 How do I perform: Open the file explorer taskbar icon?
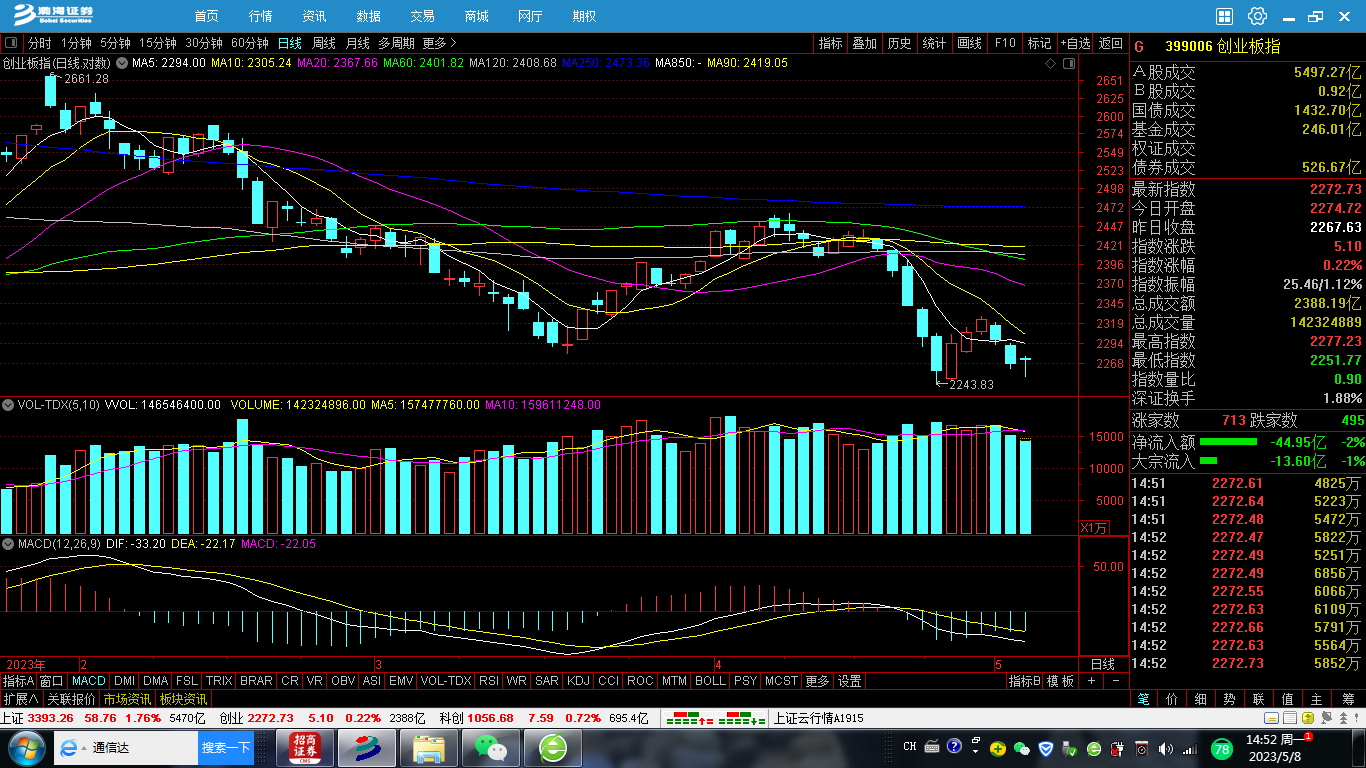coord(429,748)
